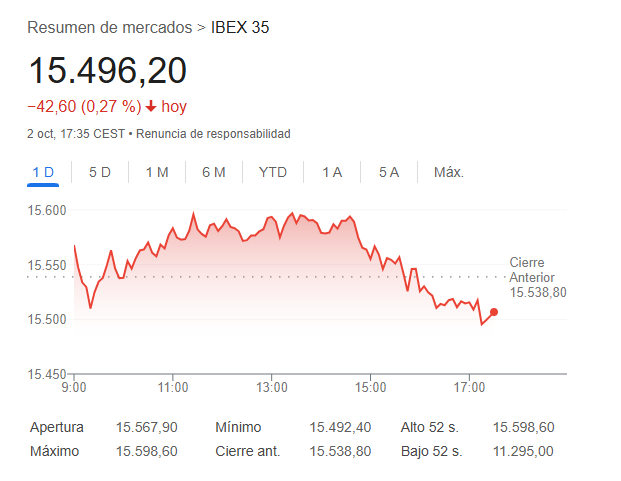Switch to the 5 D tab
This screenshot has height=481, width=621.
pyautogui.click(x=100, y=172)
